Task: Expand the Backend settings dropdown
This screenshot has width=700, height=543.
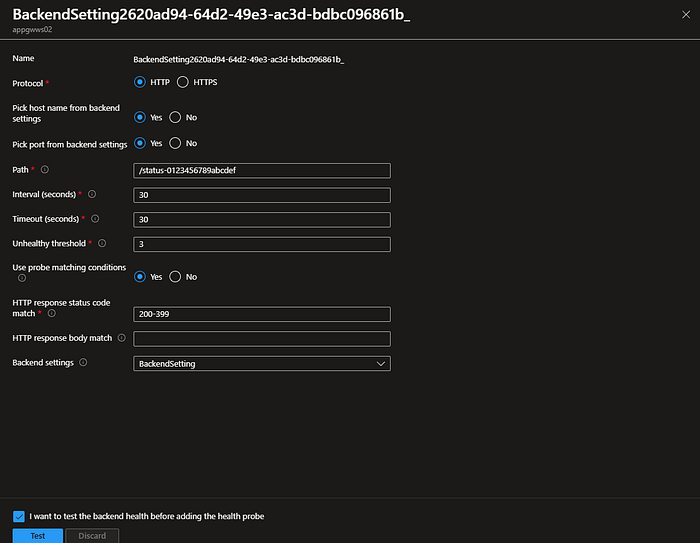Action: coord(262,363)
